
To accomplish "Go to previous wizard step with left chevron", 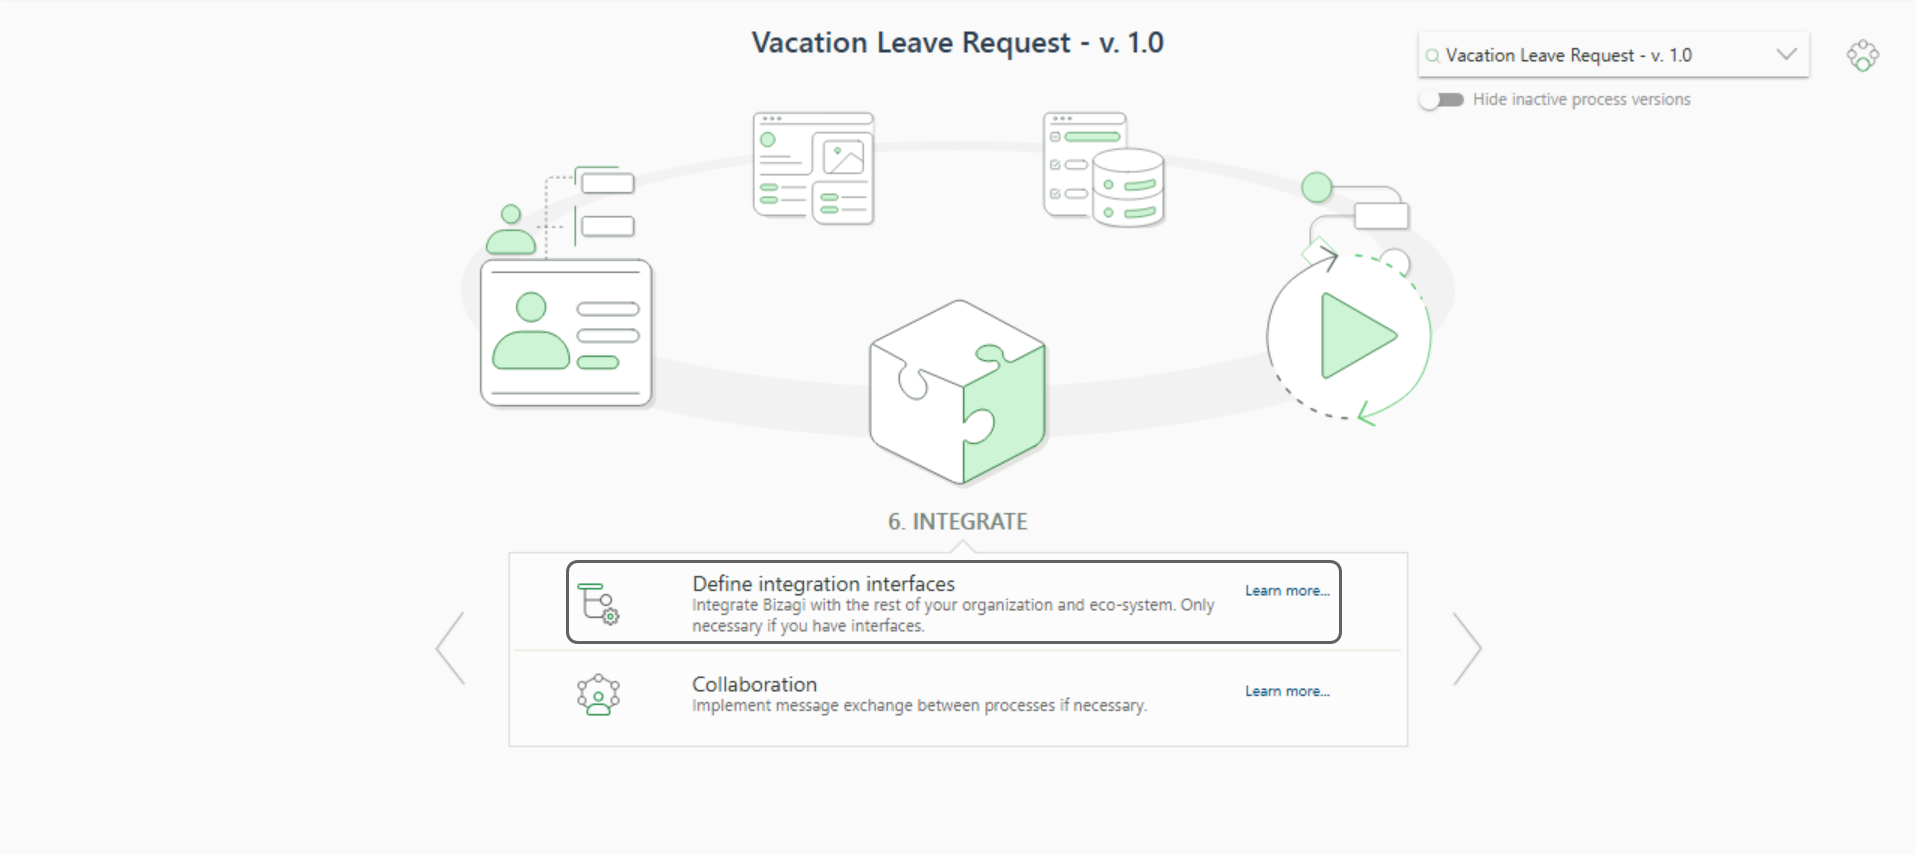I will click(x=450, y=648).
